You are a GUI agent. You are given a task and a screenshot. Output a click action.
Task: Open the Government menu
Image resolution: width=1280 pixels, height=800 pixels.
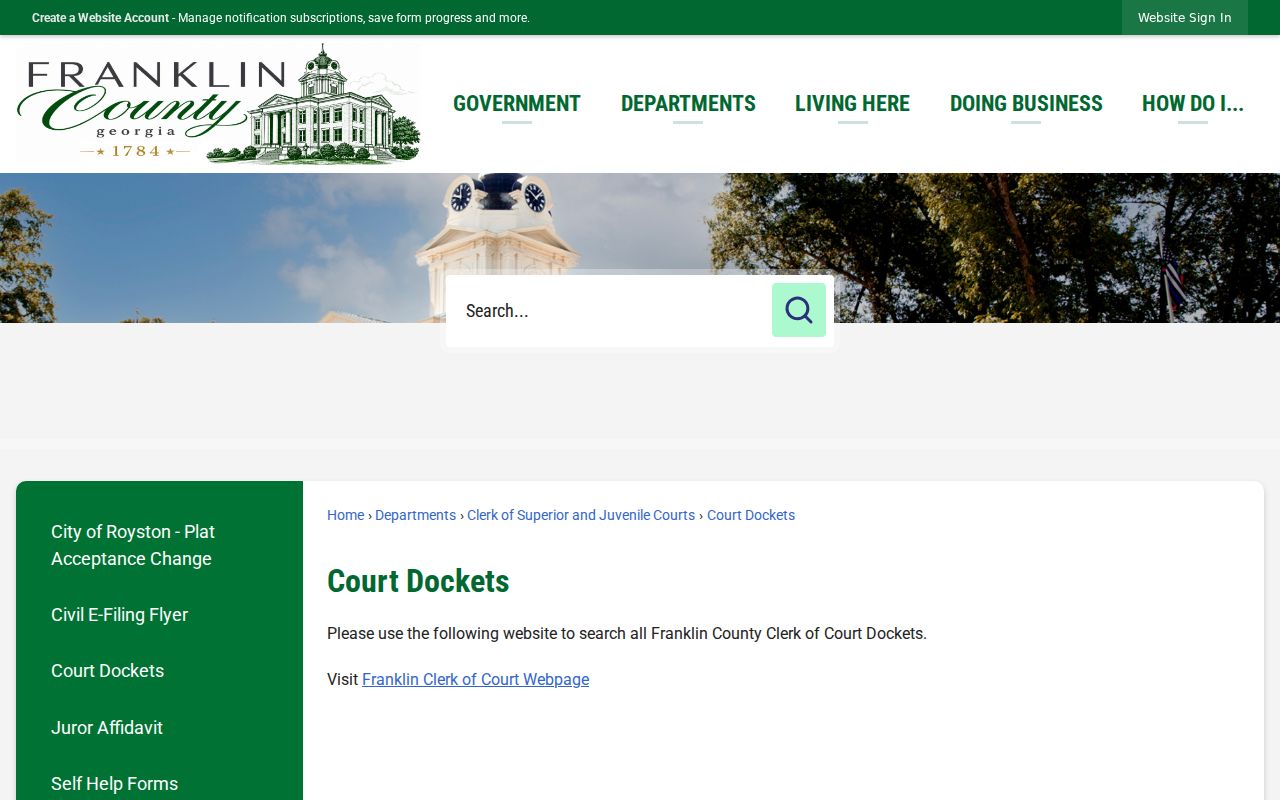tap(517, 104)
